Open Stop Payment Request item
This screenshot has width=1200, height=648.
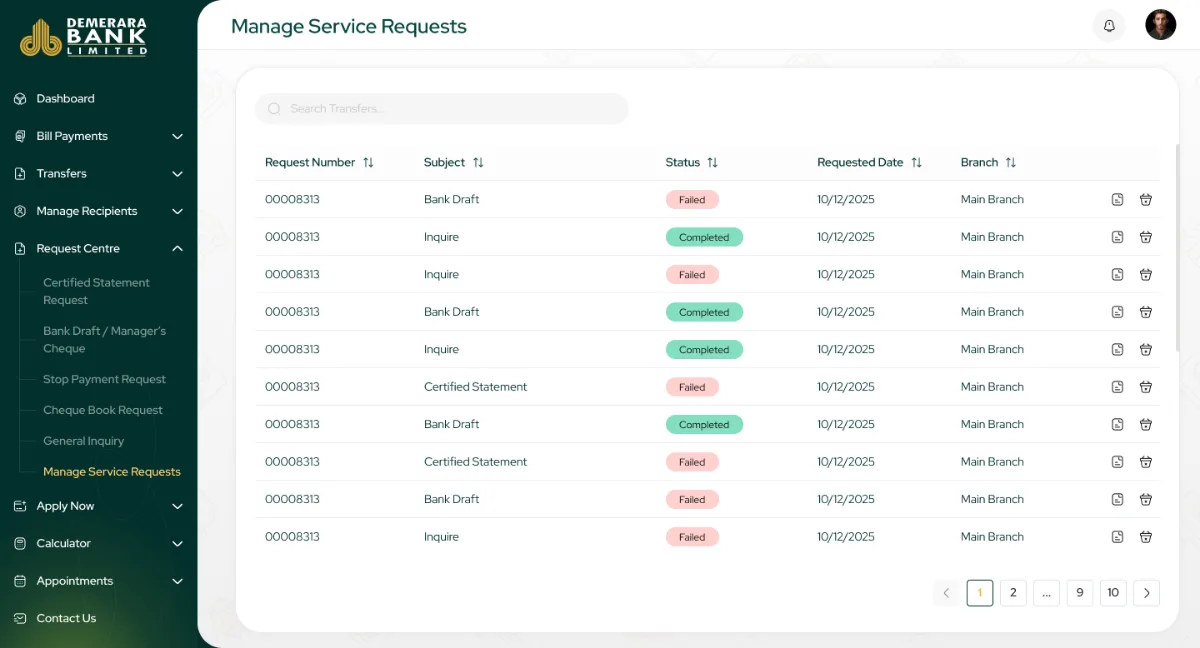click(x=104, y=380)
